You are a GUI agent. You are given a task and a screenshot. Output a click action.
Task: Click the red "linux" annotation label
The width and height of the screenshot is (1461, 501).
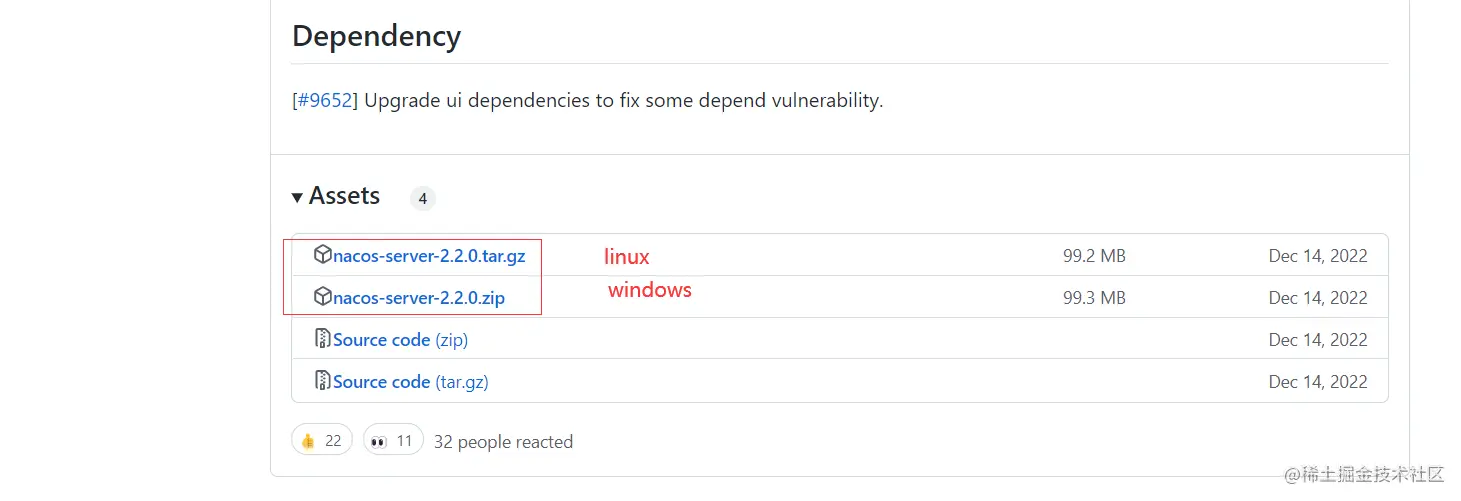pos(627,257)
